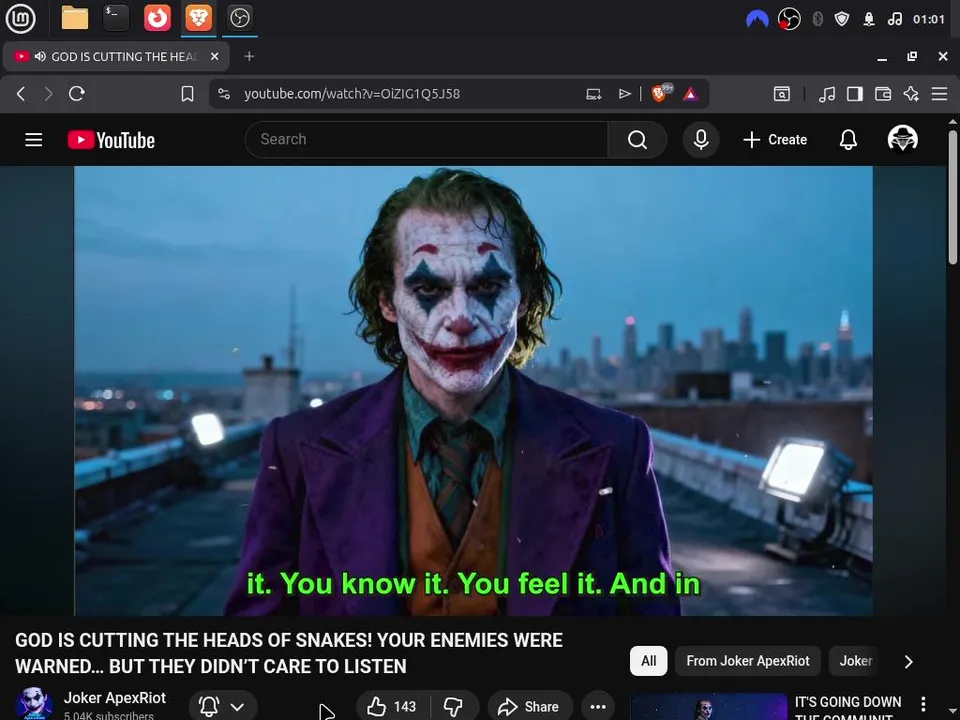
Task: Open the Brave main hamburger menu
Action: pos(939,94)
